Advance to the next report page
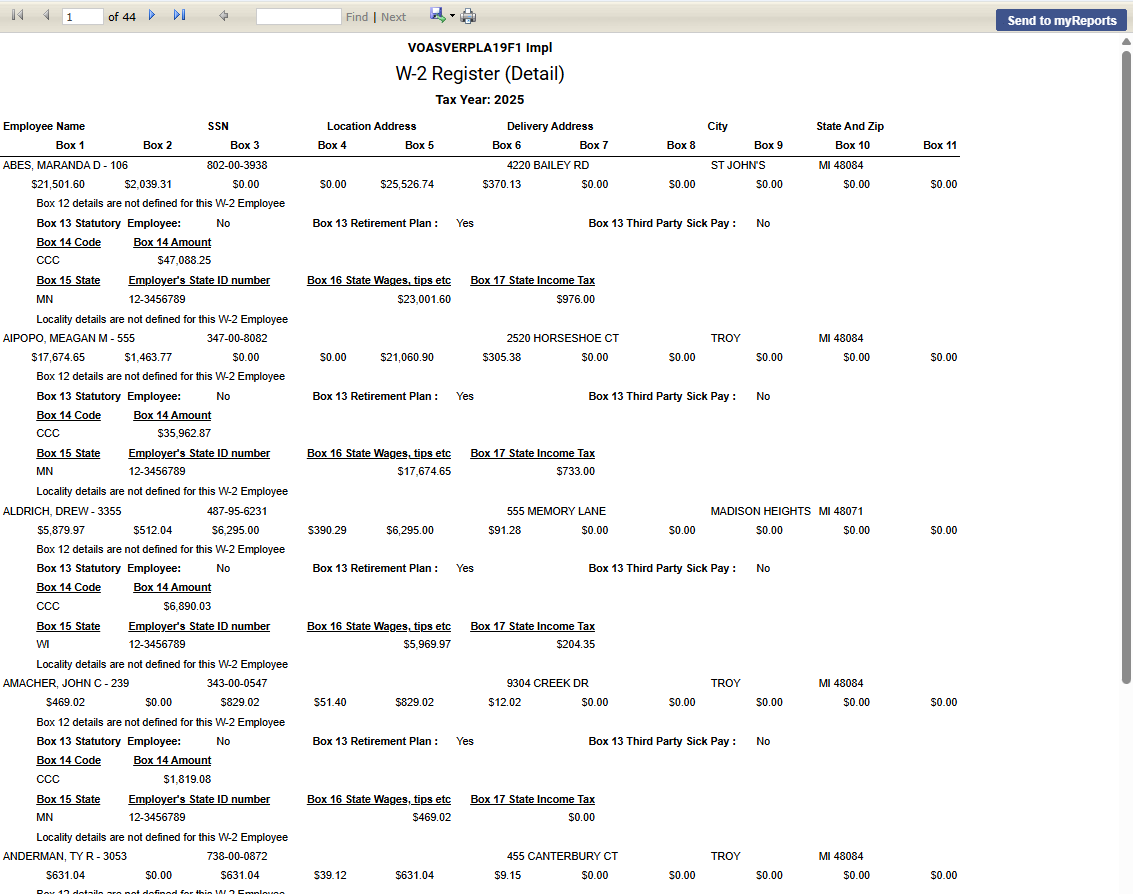Image resolution: width=1133 pixels, height=894 pixels. [x=152, y=16]
